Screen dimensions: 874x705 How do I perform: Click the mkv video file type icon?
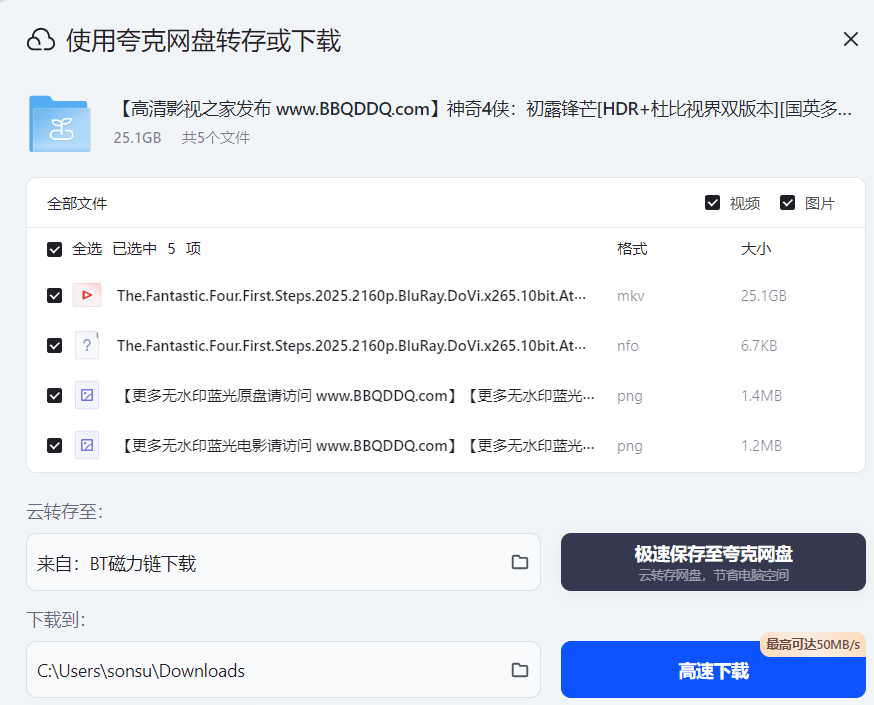[x=87, y=296]
